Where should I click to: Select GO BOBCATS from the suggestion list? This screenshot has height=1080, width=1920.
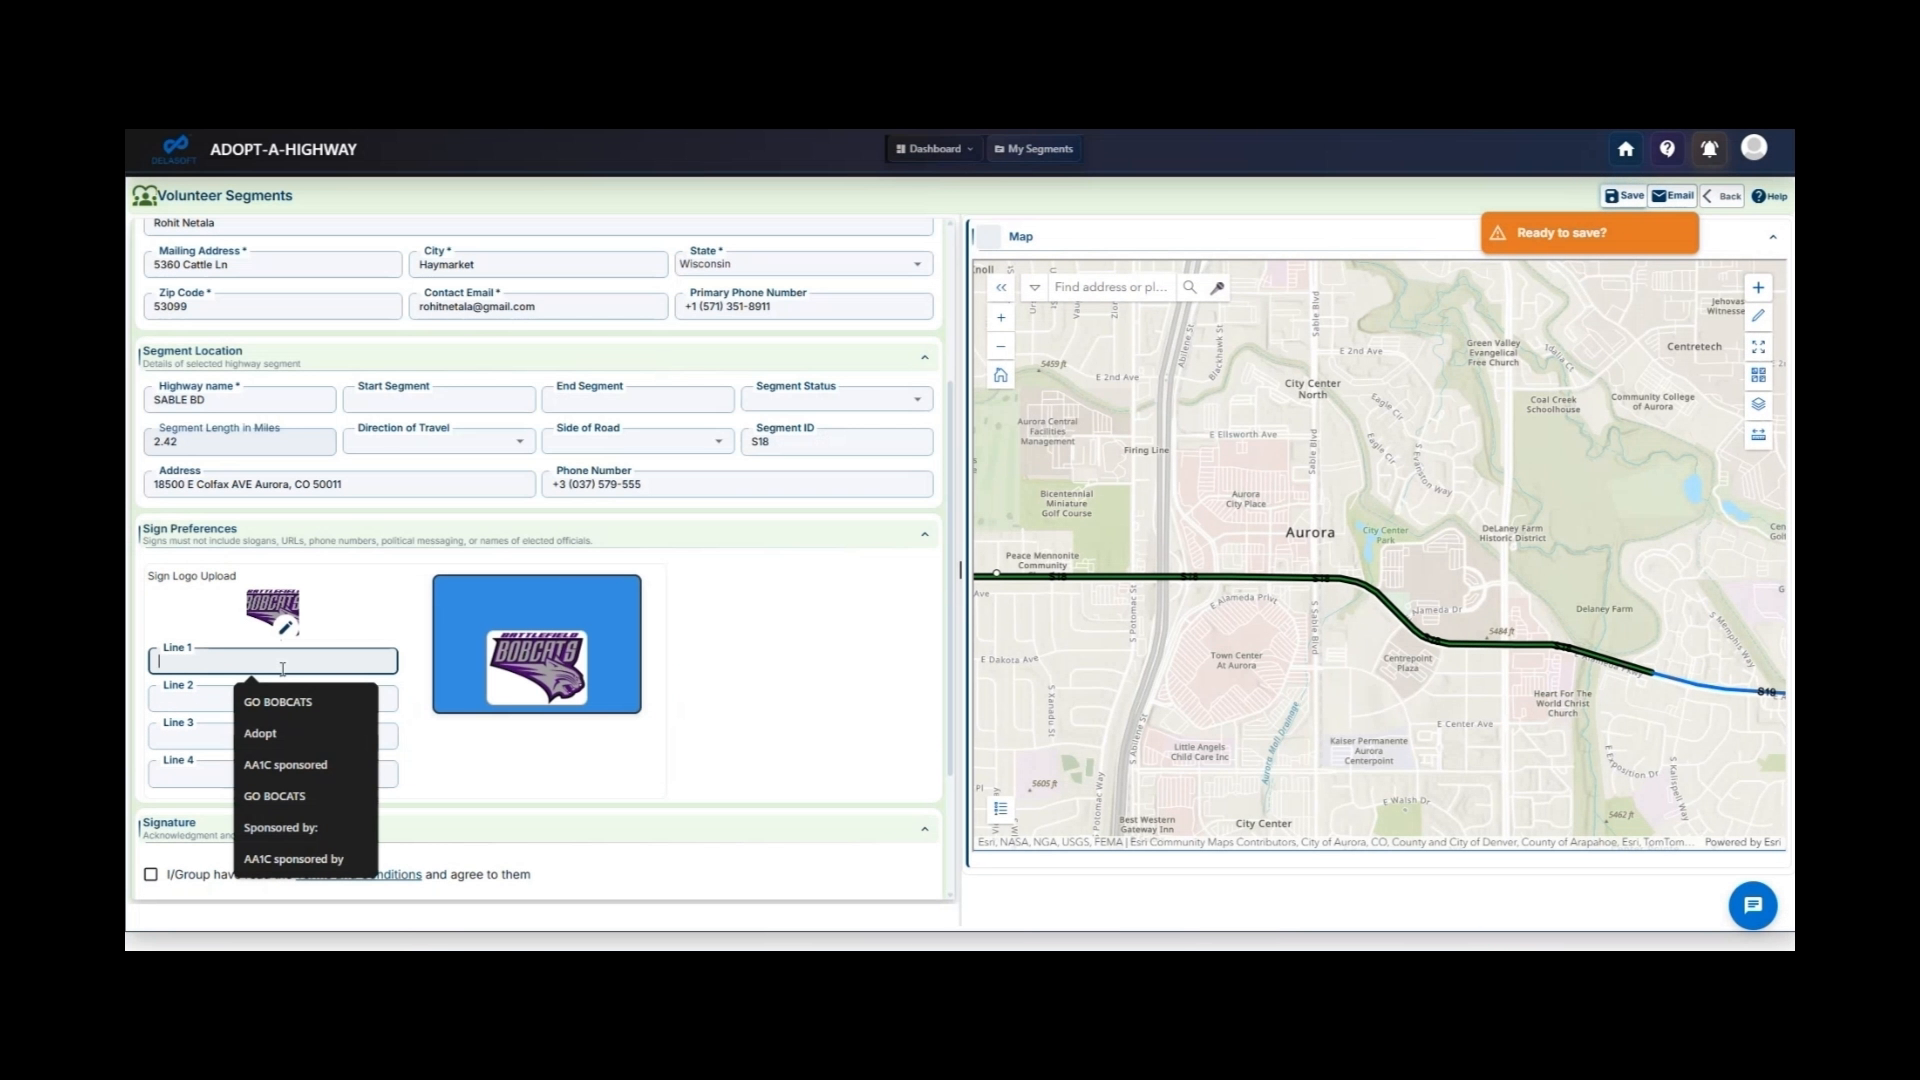click(277, 701)
